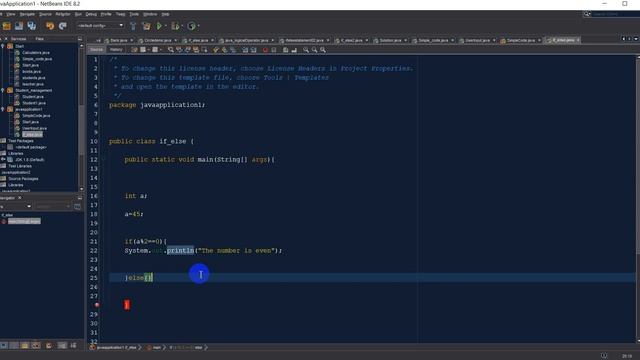
Task: Click the projects panel vertical scrollbar
Action: pos(82,116)
